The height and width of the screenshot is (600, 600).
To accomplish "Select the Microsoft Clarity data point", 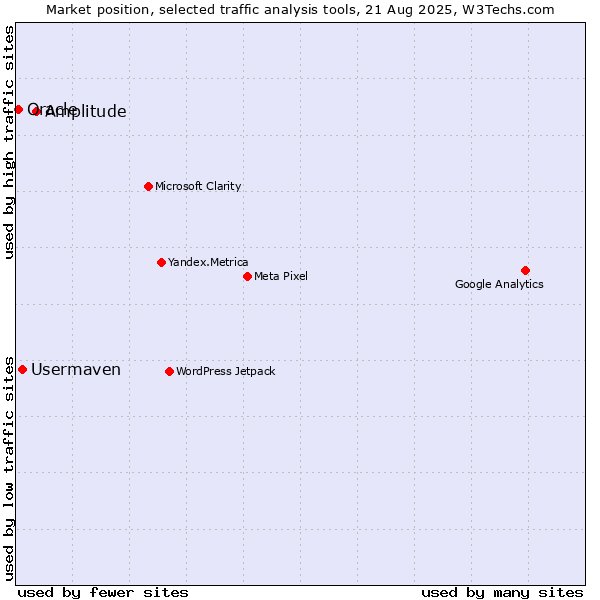I will tap(148, 186).
